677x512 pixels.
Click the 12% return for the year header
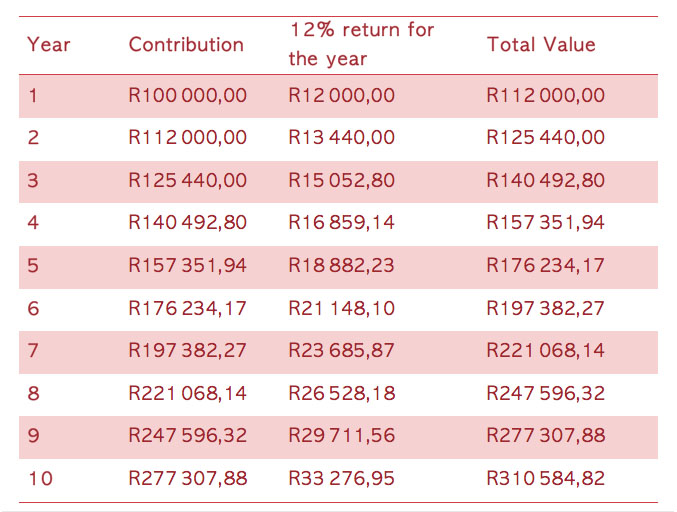click(x=361, y=44)
